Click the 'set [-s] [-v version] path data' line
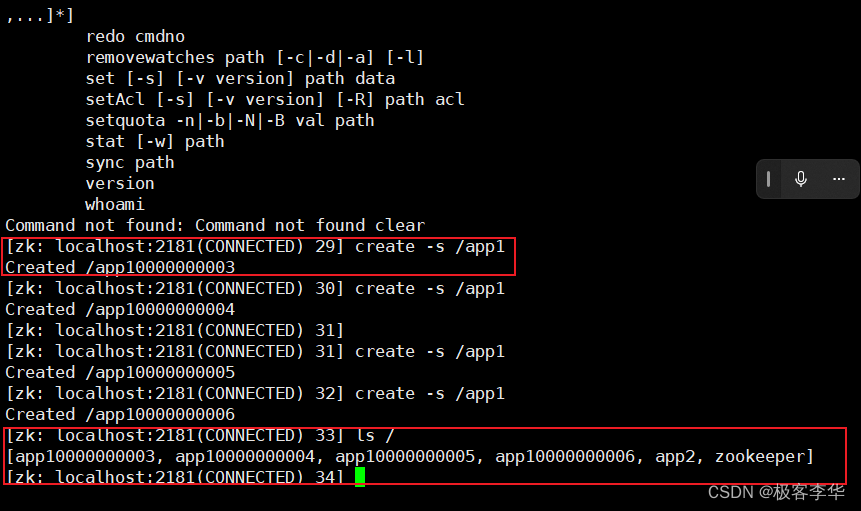 [240, 78]
